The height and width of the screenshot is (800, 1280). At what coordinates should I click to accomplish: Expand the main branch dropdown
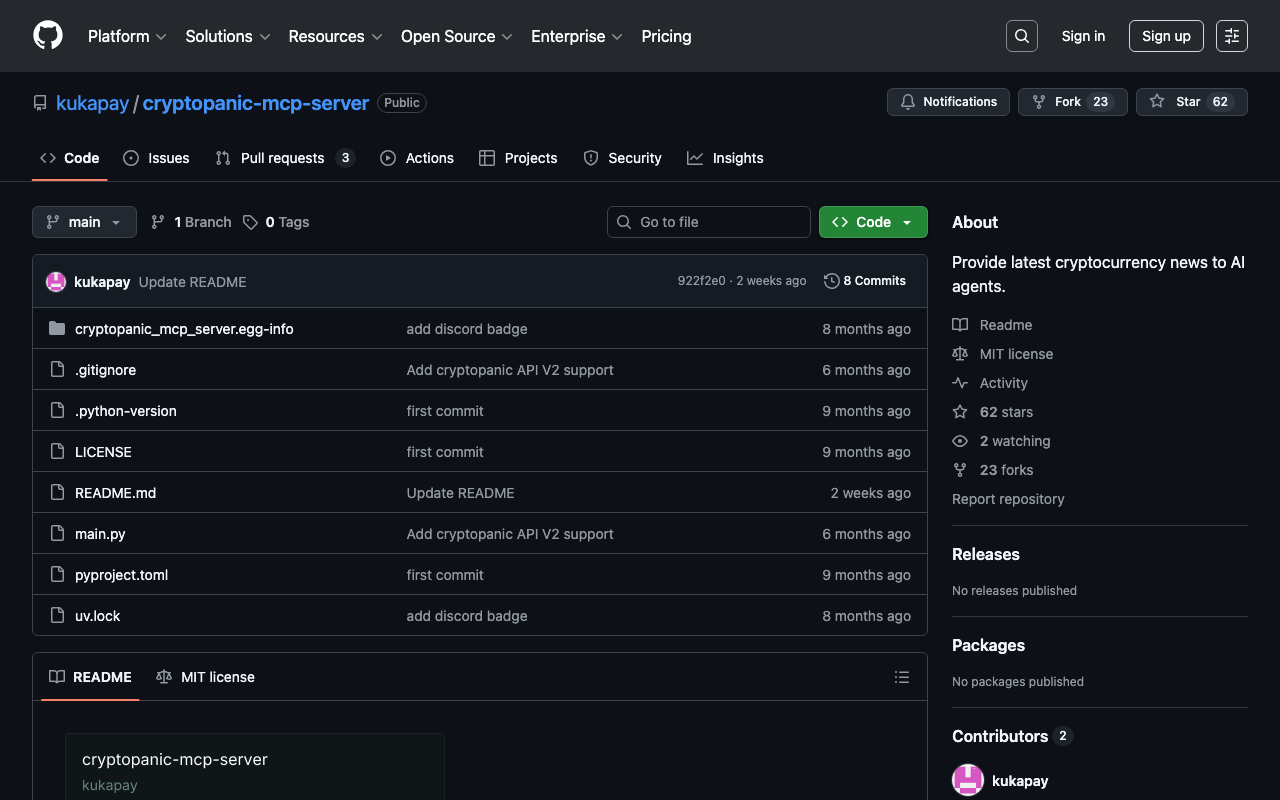tap(84, 222)
